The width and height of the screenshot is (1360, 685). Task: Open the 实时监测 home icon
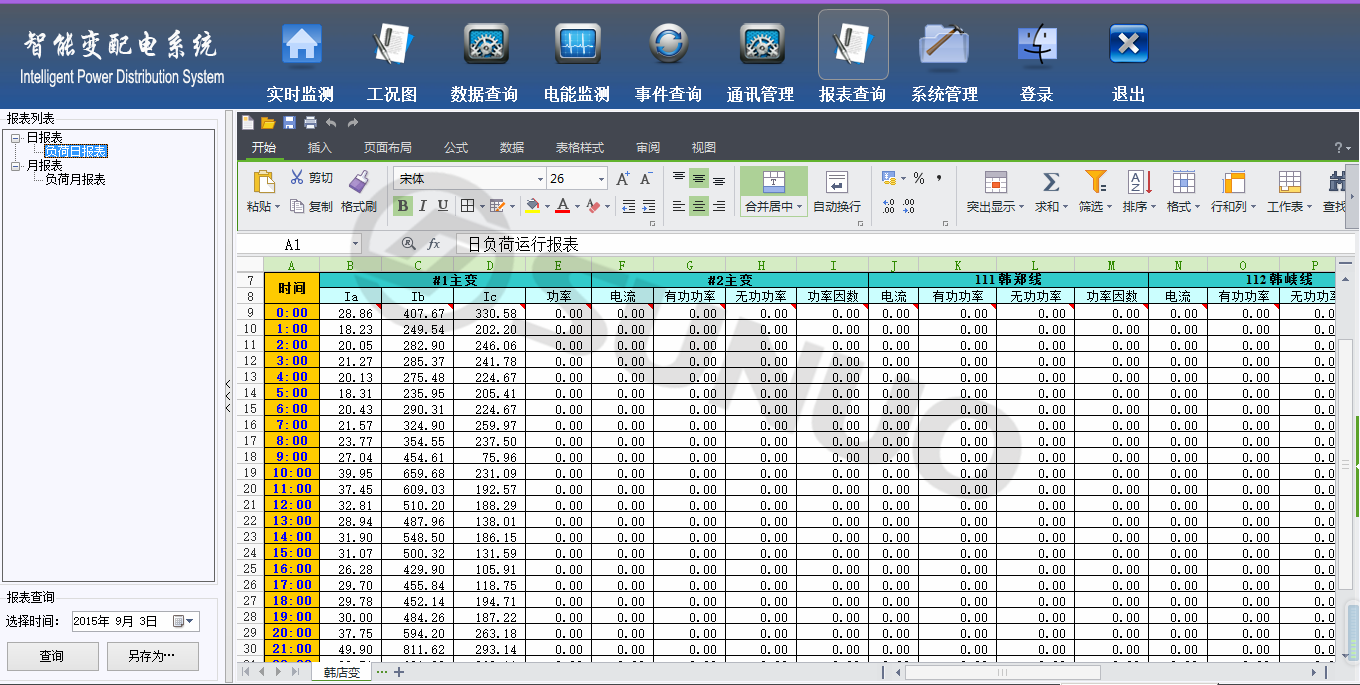point(301,45)
